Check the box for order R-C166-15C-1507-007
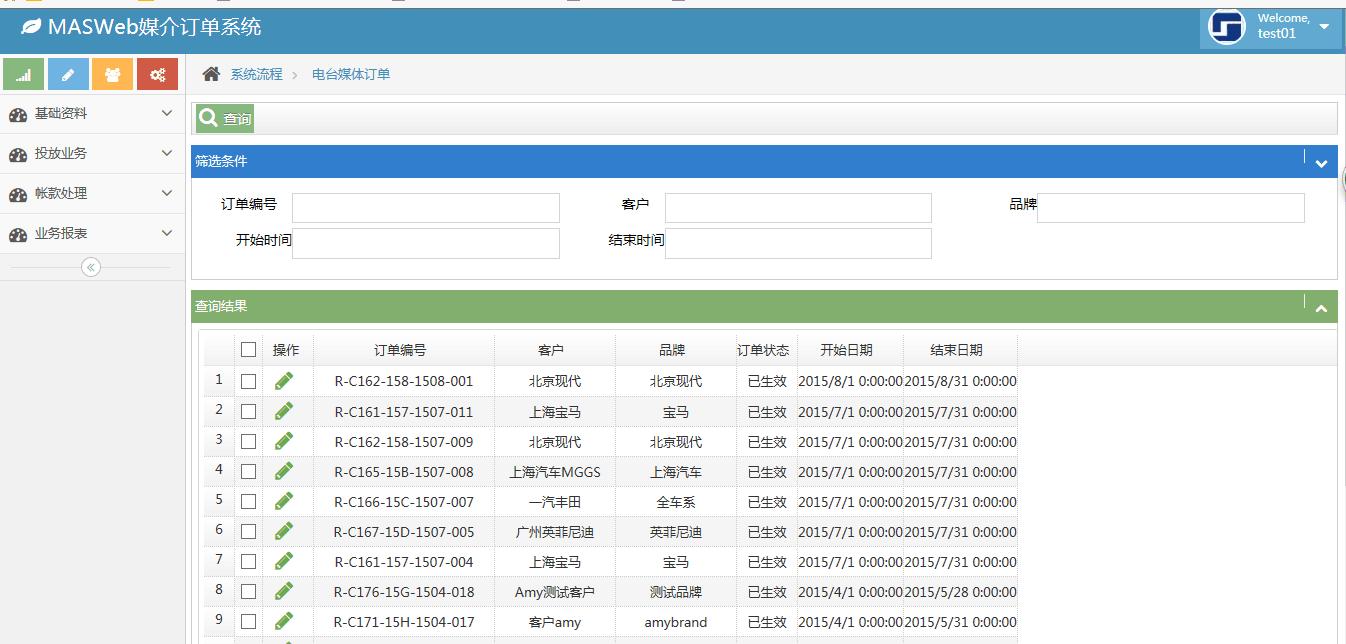 click(x=248, y=501)
